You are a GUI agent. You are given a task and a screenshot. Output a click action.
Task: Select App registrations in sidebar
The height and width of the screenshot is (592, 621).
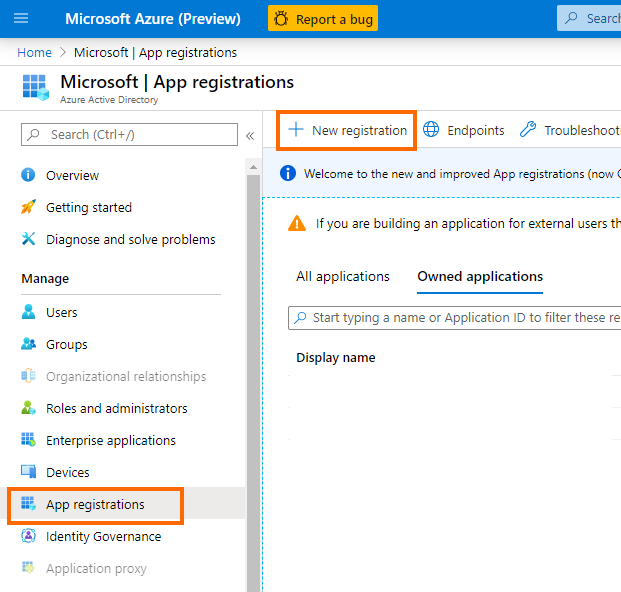click(x=95, y=504)
